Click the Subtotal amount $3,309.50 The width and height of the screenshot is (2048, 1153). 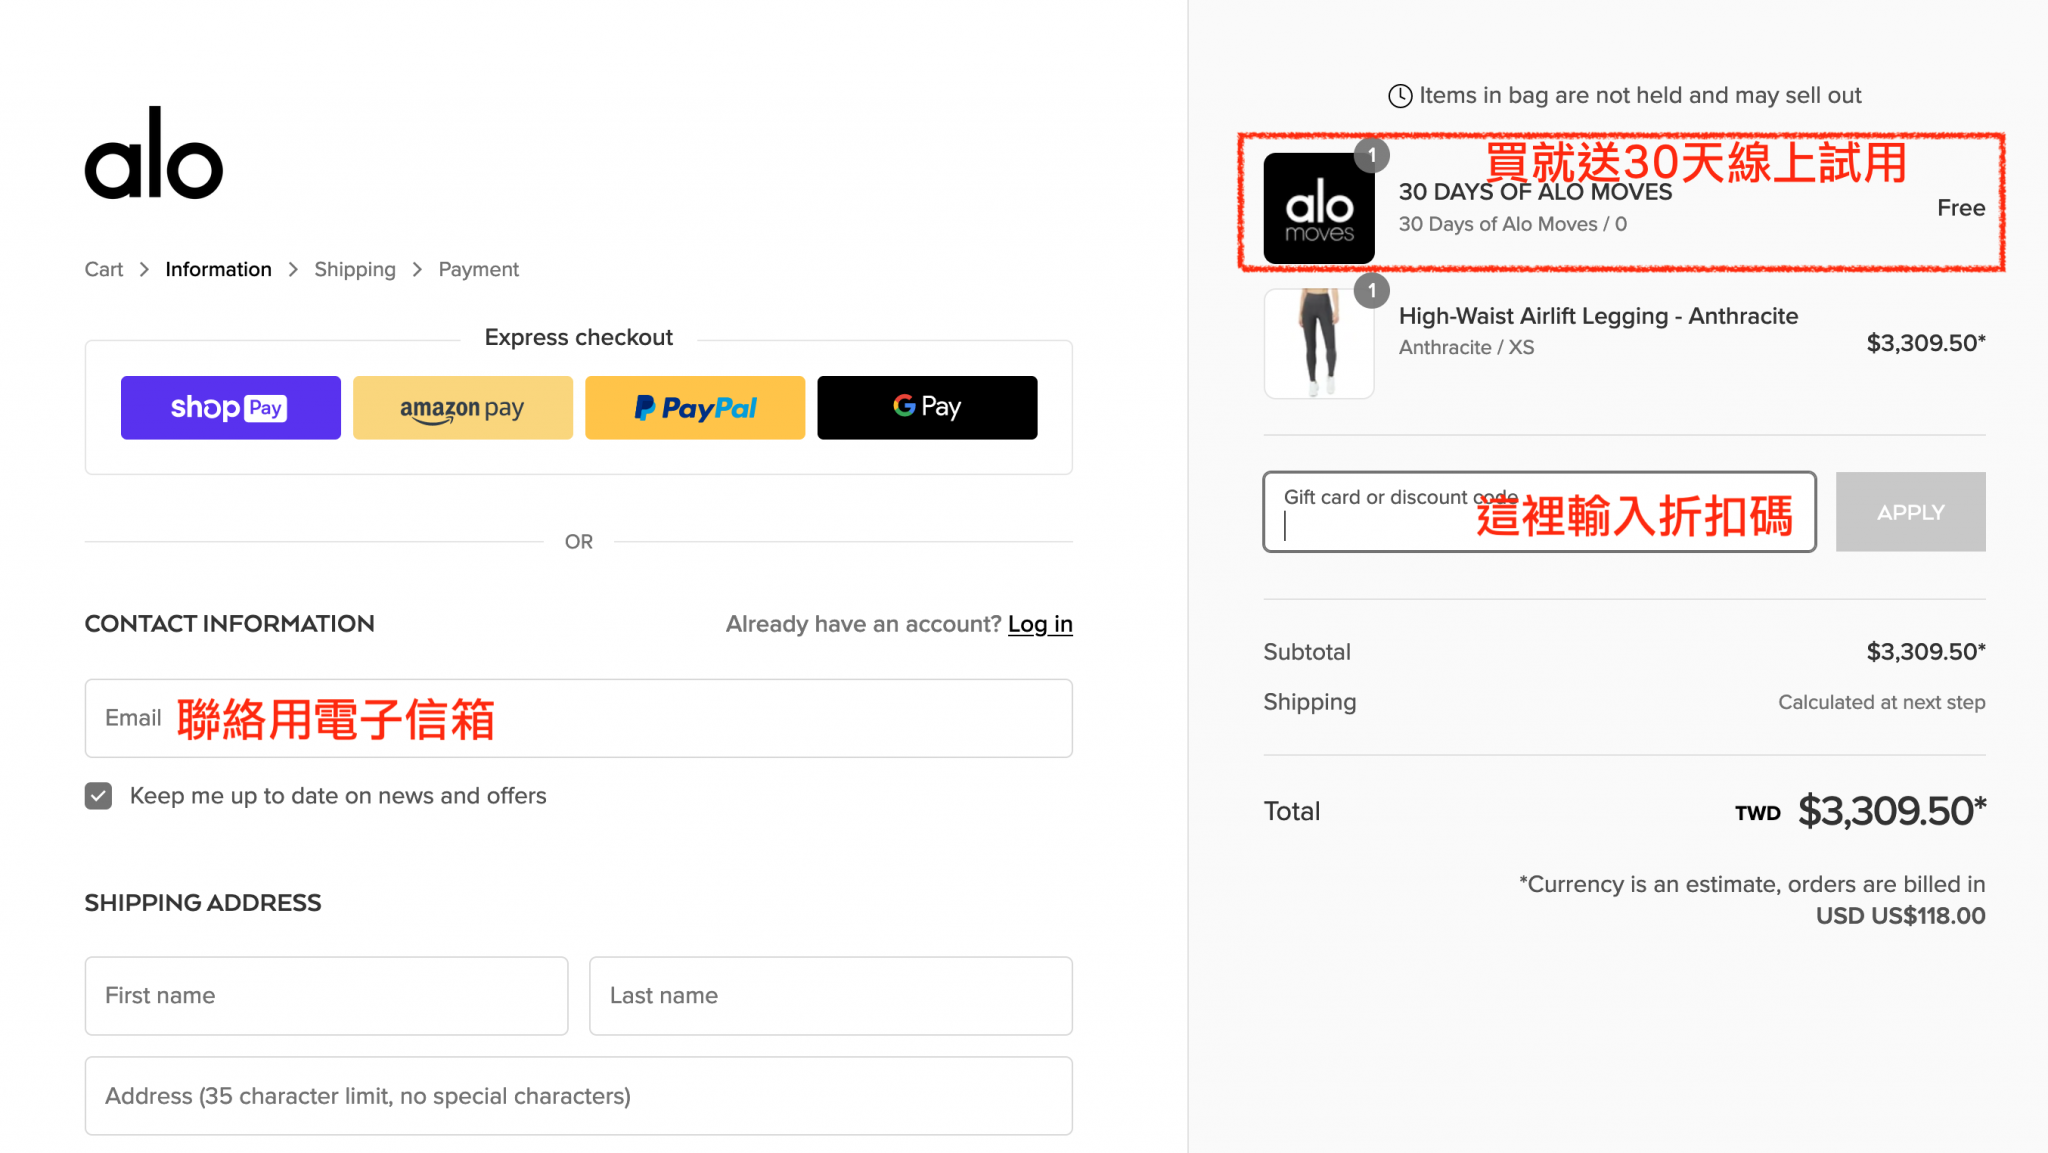[x=1926, y=652]
